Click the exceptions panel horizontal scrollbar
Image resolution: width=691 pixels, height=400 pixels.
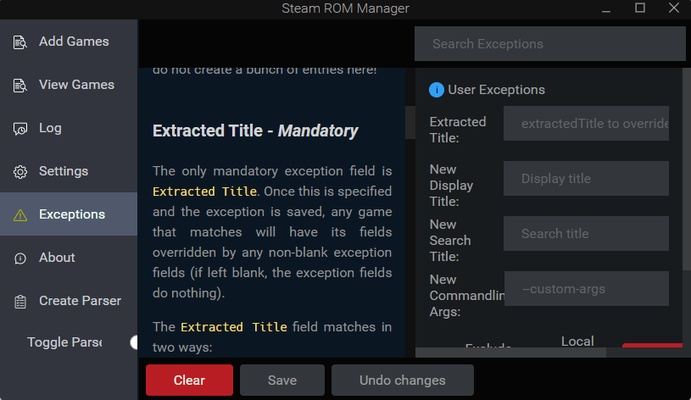511,352
